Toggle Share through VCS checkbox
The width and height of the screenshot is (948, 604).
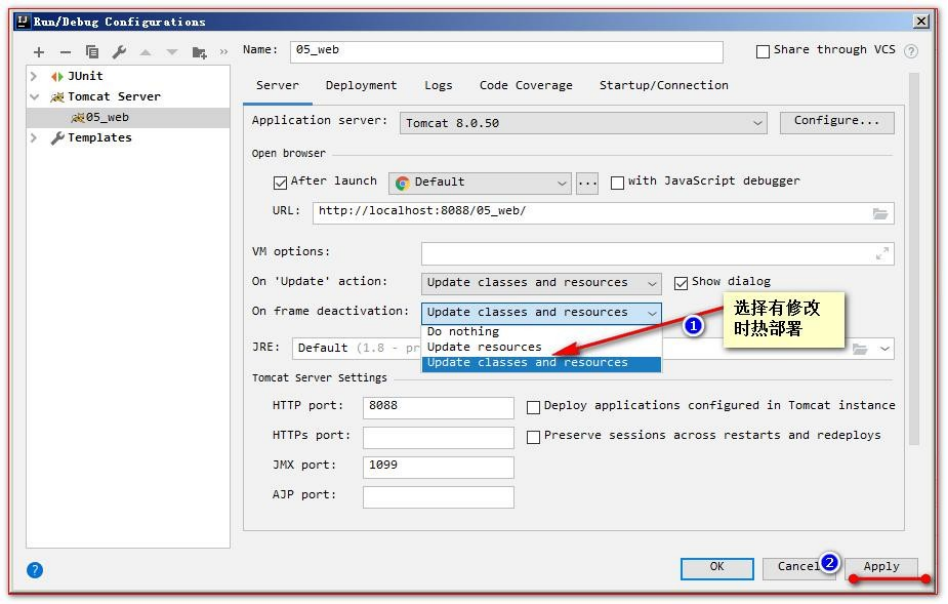[763, 51]
